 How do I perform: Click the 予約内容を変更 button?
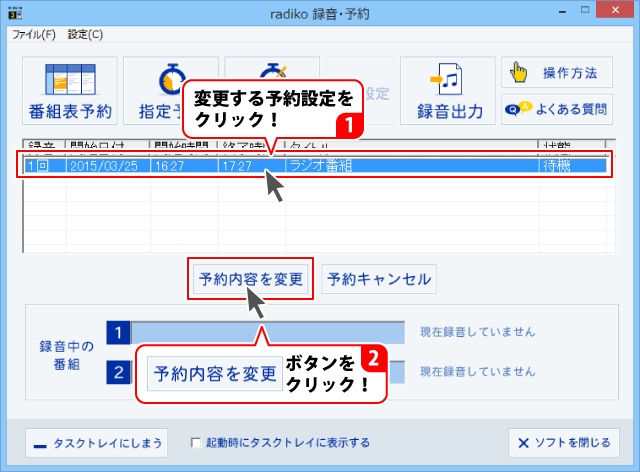251,279
